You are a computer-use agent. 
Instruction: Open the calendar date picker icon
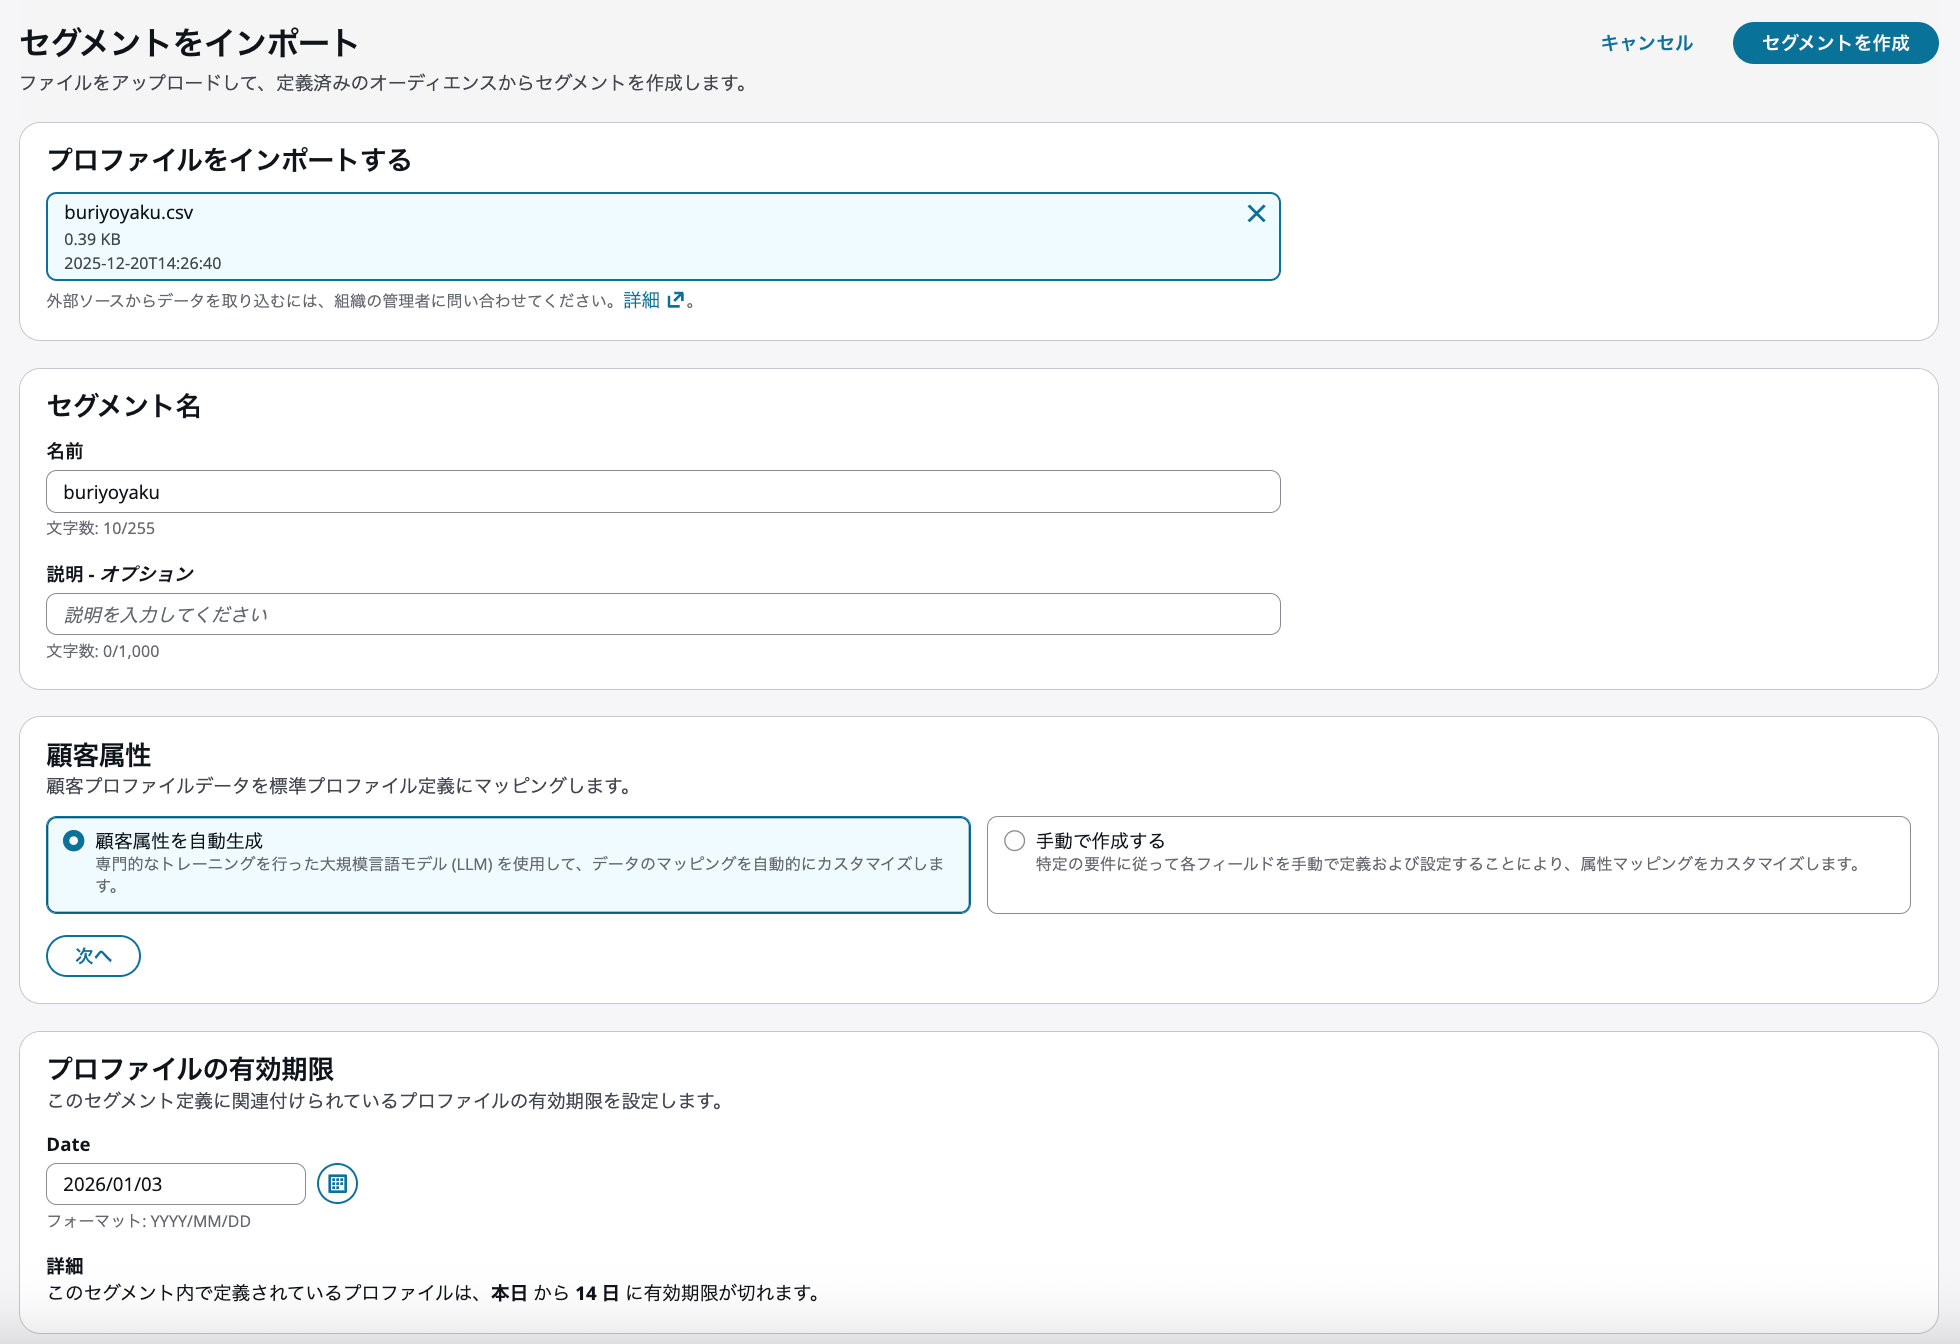pyautogui.click(x=337, y=1184)
